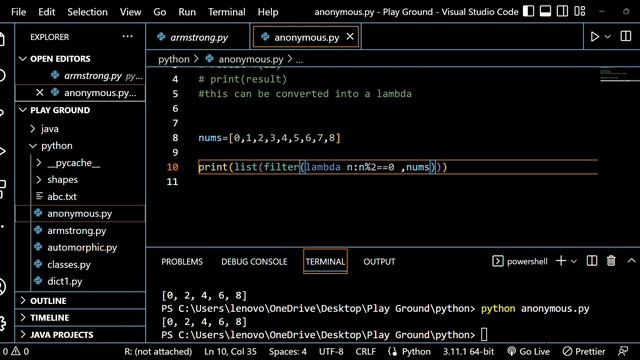Select the Terminal panel tab

coord(325,262)
